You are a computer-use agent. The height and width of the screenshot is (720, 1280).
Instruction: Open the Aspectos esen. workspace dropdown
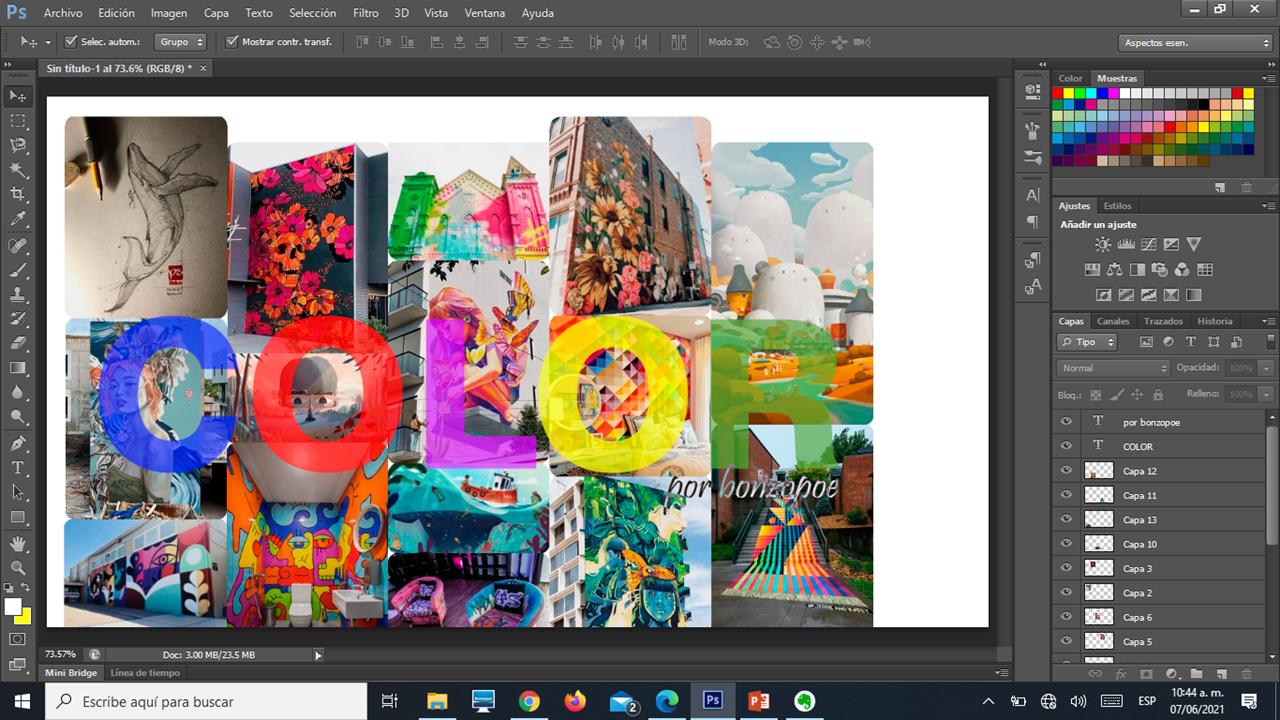pyautogui.click(x=1195, y=43)
